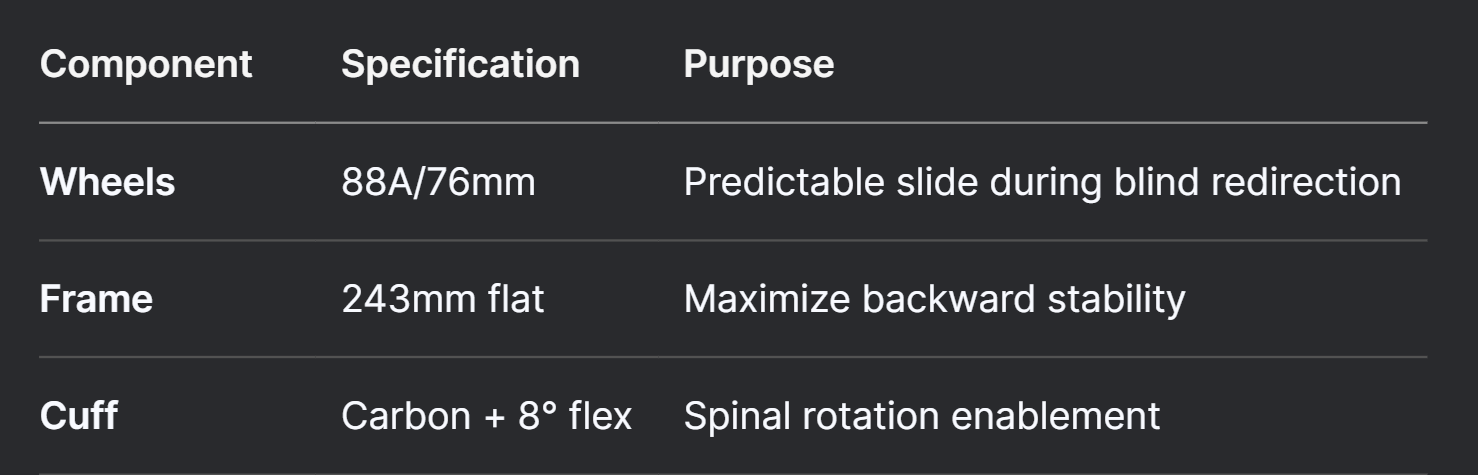Click the Carbon + 8° flex cell
1478x475 pixels.
click(x=486, y=416)
